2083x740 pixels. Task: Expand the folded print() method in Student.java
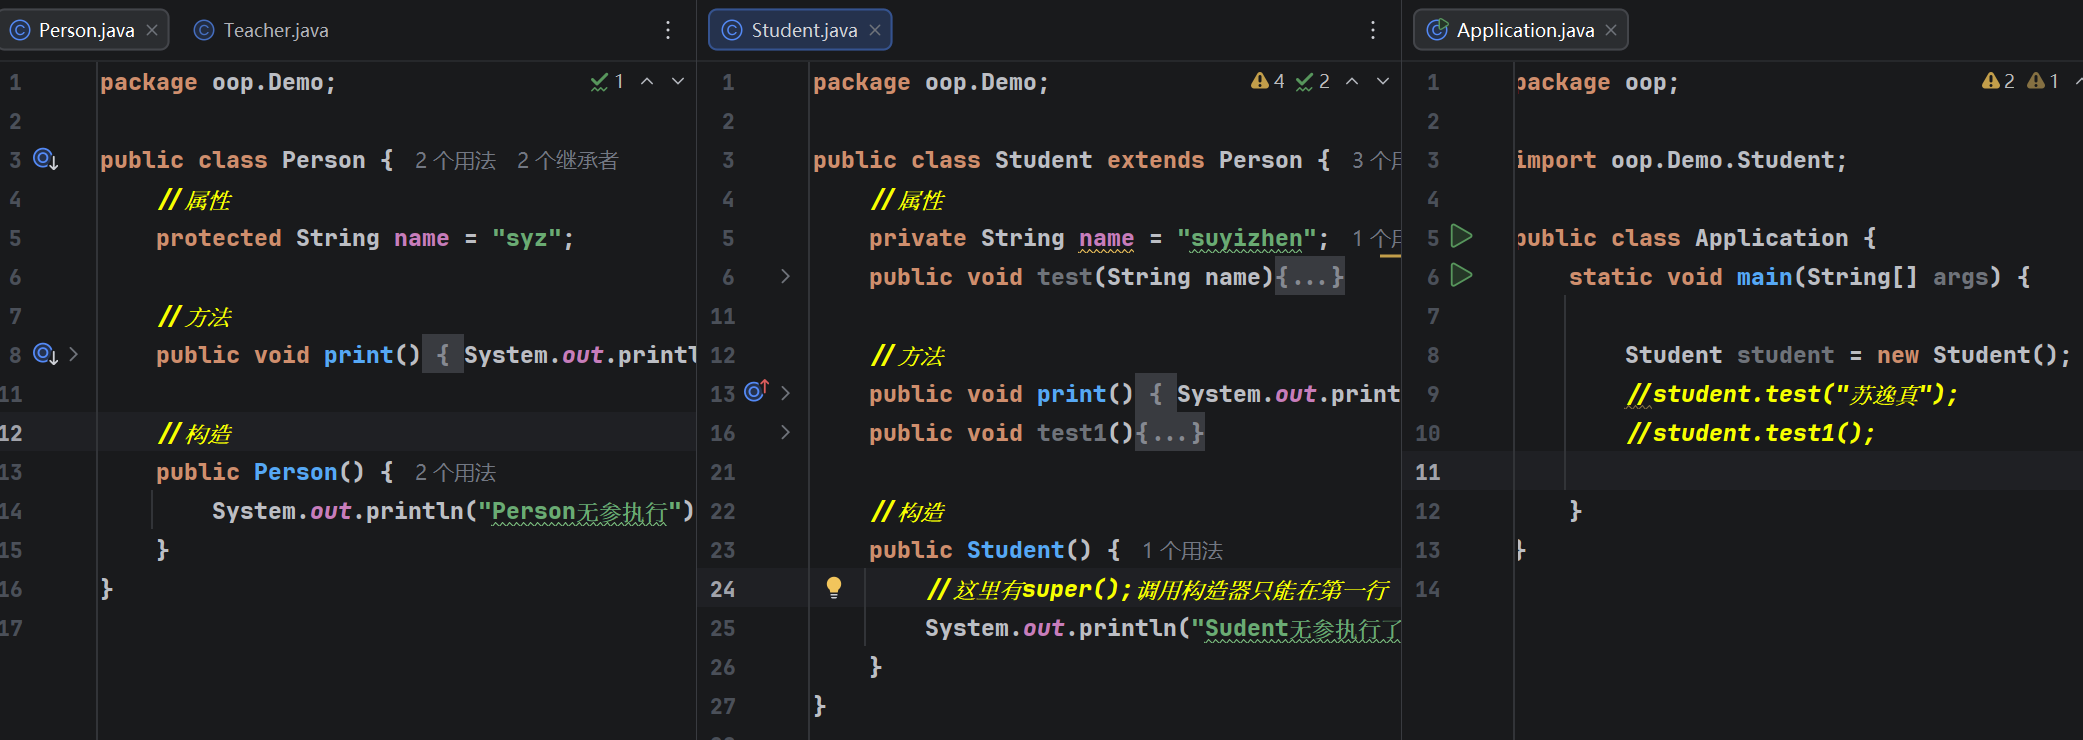click(786, 393)
